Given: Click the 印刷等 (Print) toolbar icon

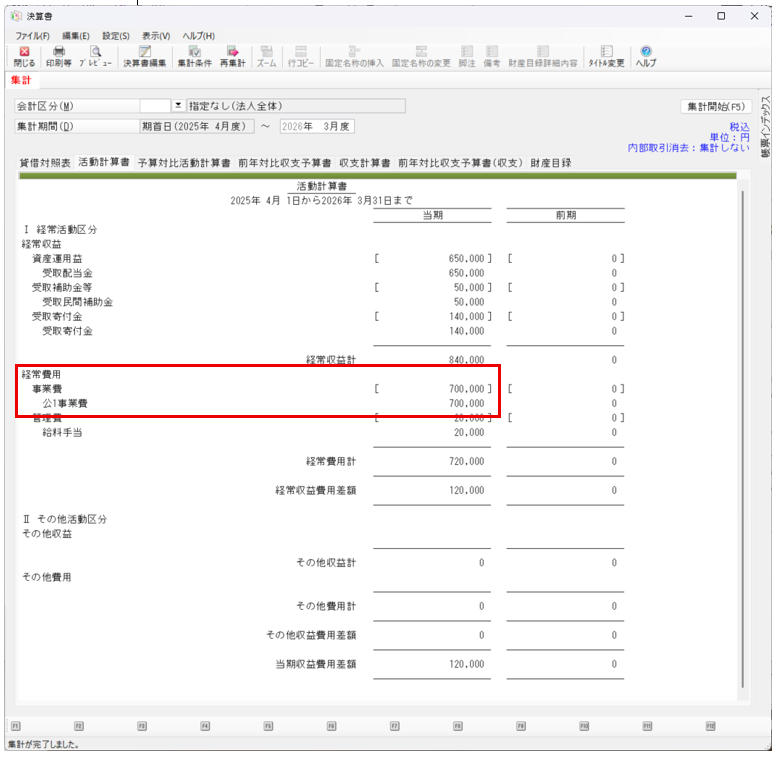Looking at the screenshot, I should click(59, 55).
